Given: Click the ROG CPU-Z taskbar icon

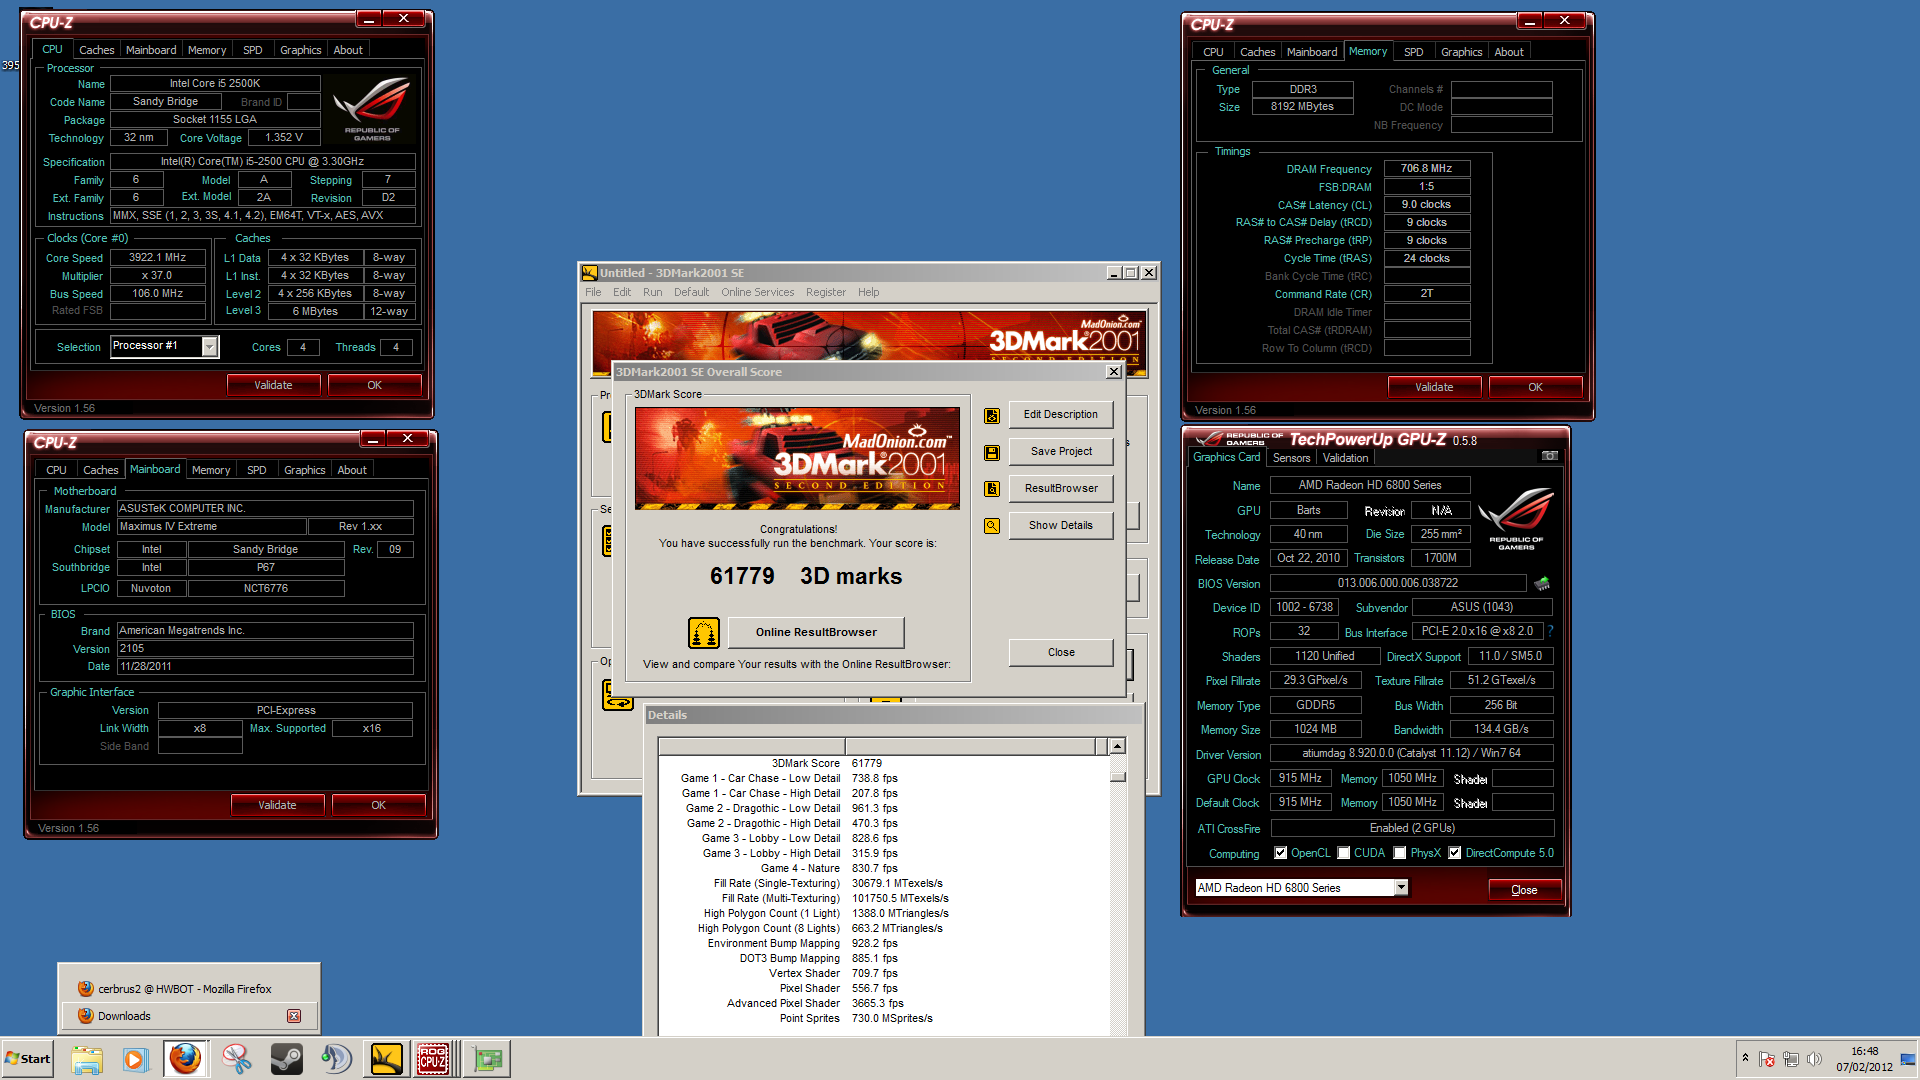Looking at the screenshot, I should [x=436, y=1059].
